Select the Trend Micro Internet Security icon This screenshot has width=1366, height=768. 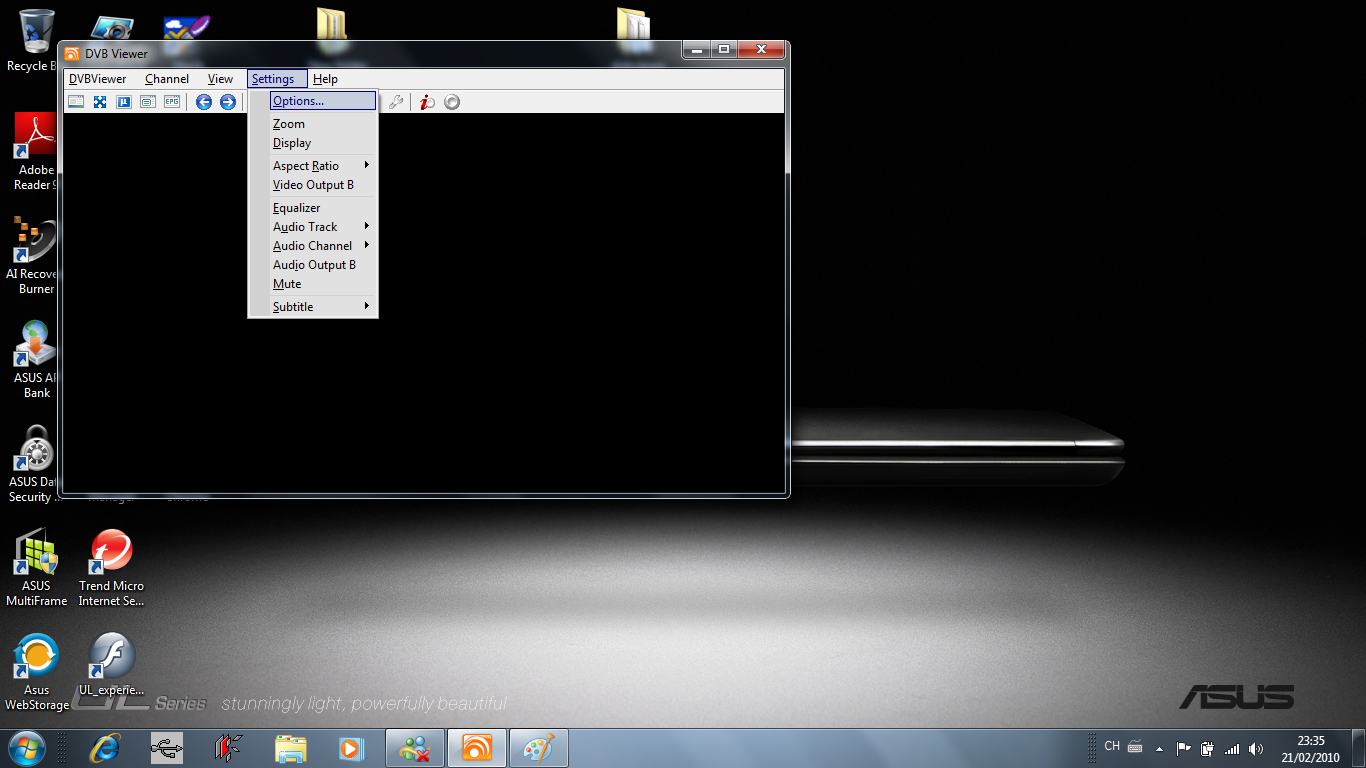coord(111,568)
